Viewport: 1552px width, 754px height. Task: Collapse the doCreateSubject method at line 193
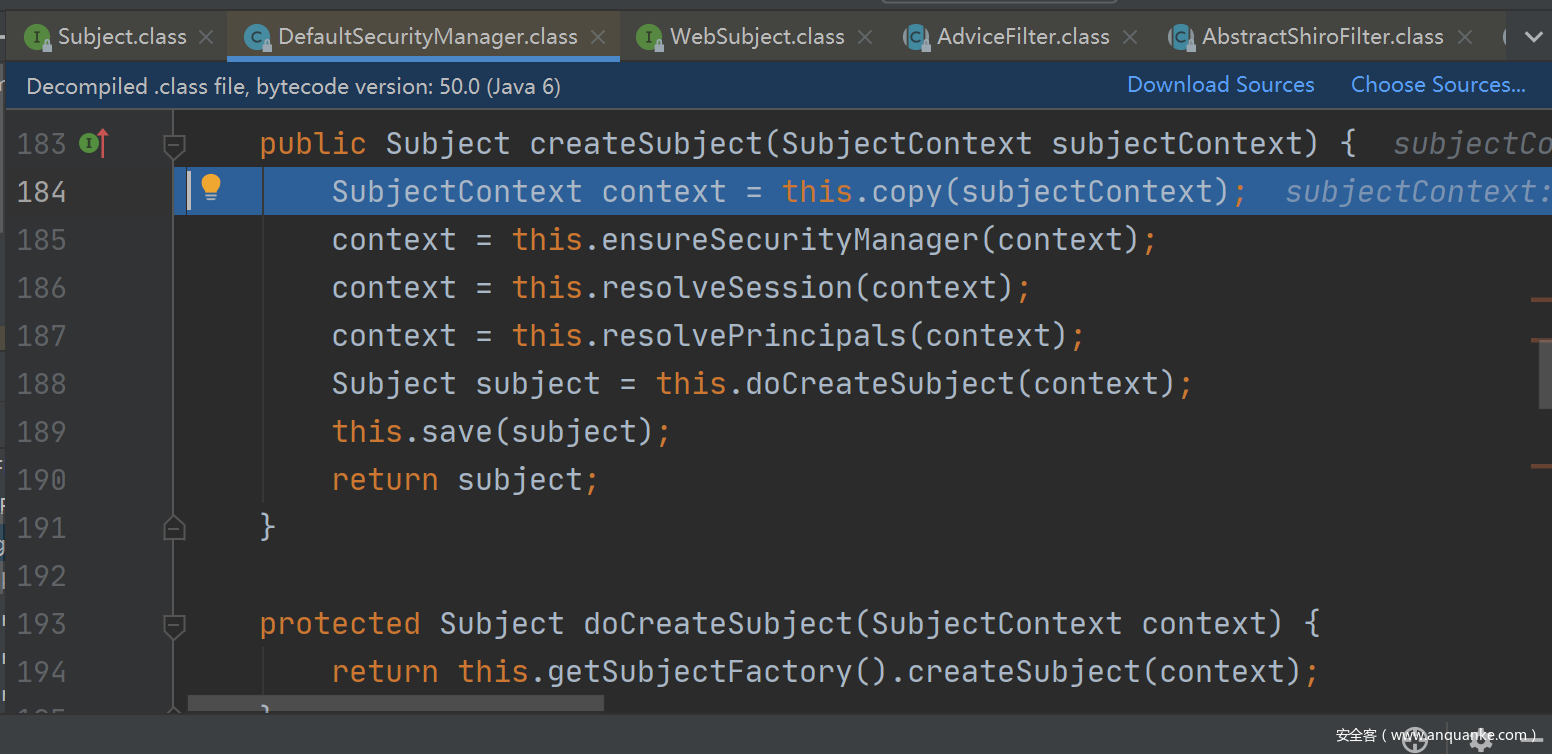pos(174,625)
